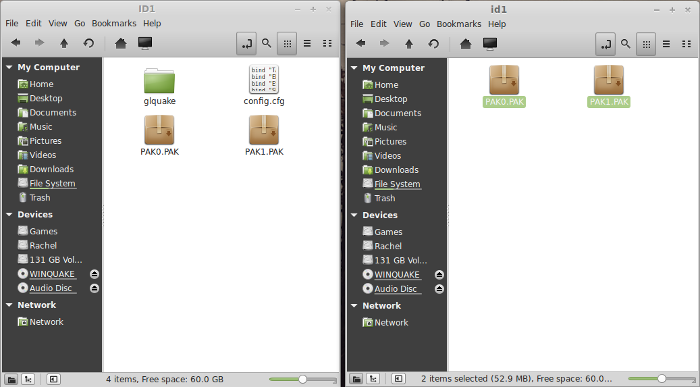The width and height of the screenshot is (700, 387).
Task: Open Edit menu in ID1 window
Action: point(33,23)
